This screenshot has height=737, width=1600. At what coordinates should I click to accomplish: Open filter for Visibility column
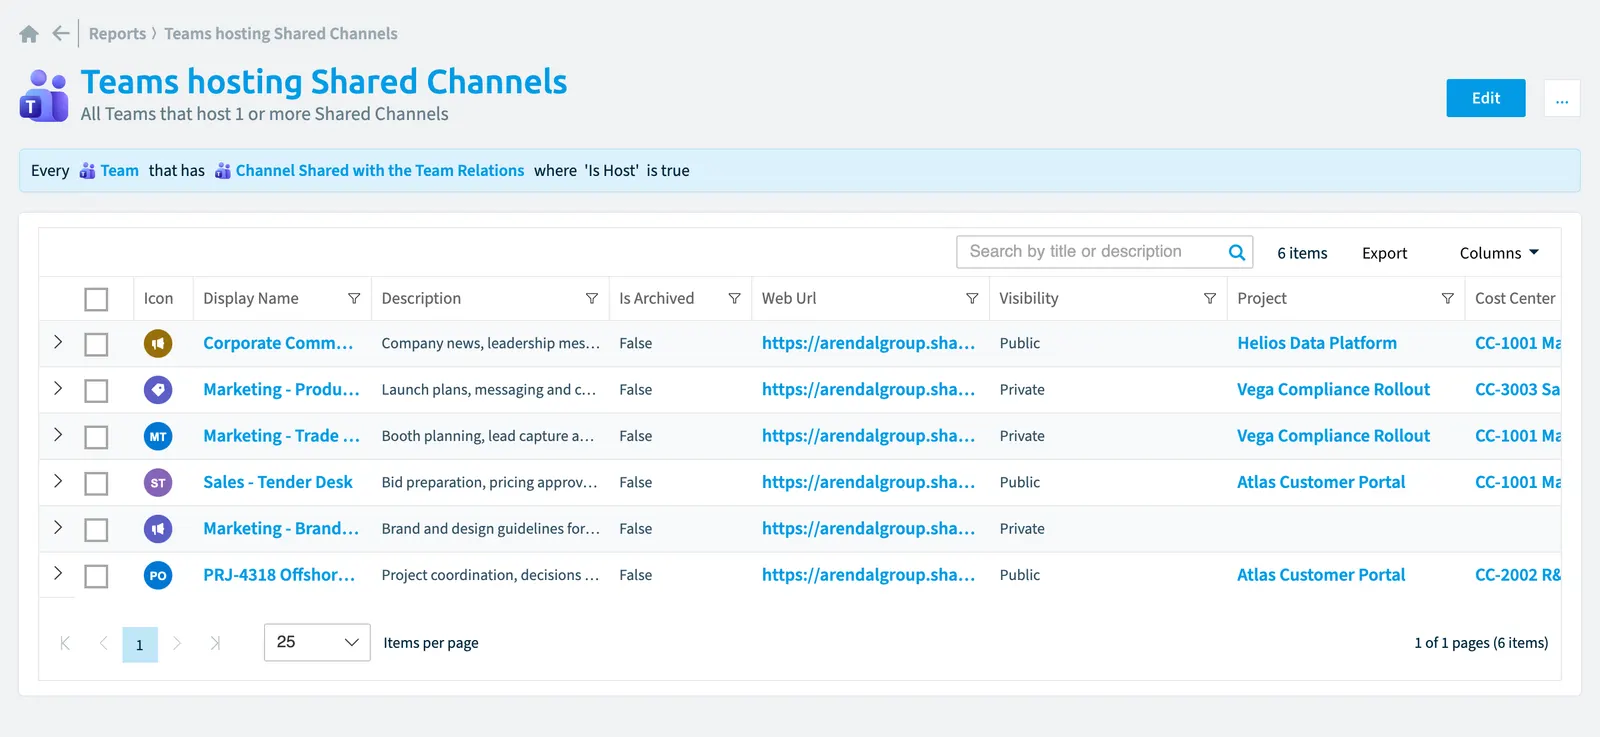pos(1210,298)
